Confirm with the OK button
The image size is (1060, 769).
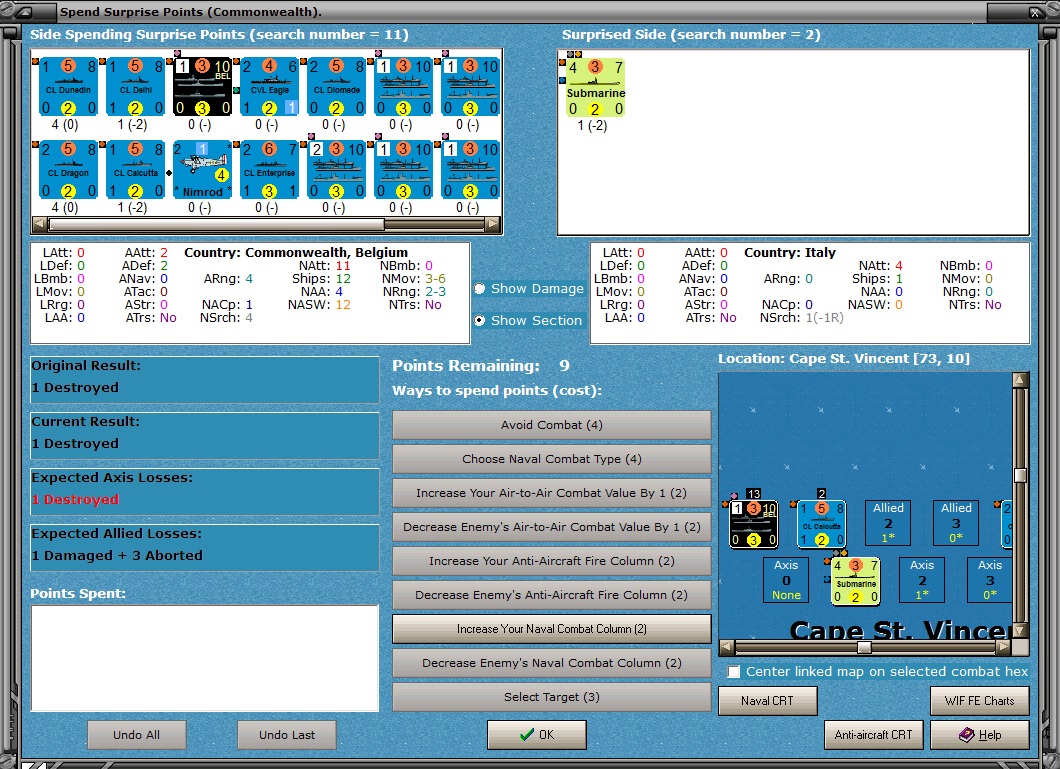pyautogui.click(x=537, y=735)
